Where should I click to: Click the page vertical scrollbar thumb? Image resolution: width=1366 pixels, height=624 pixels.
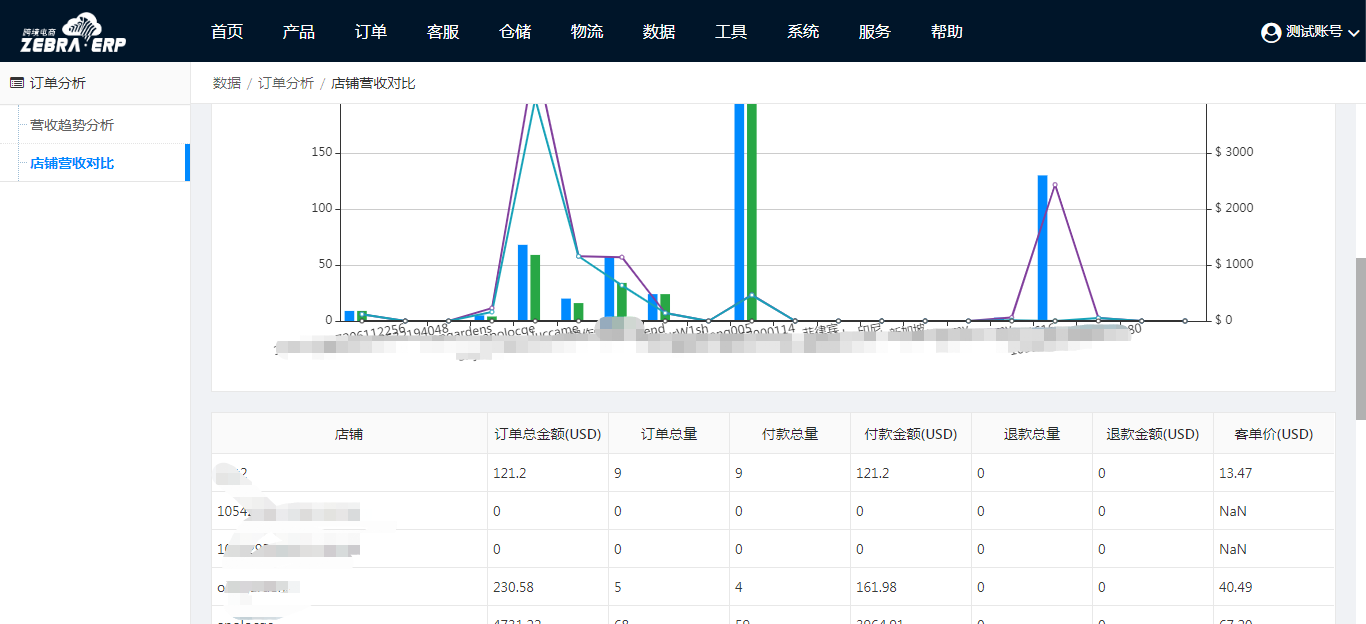coord(1360,340)
